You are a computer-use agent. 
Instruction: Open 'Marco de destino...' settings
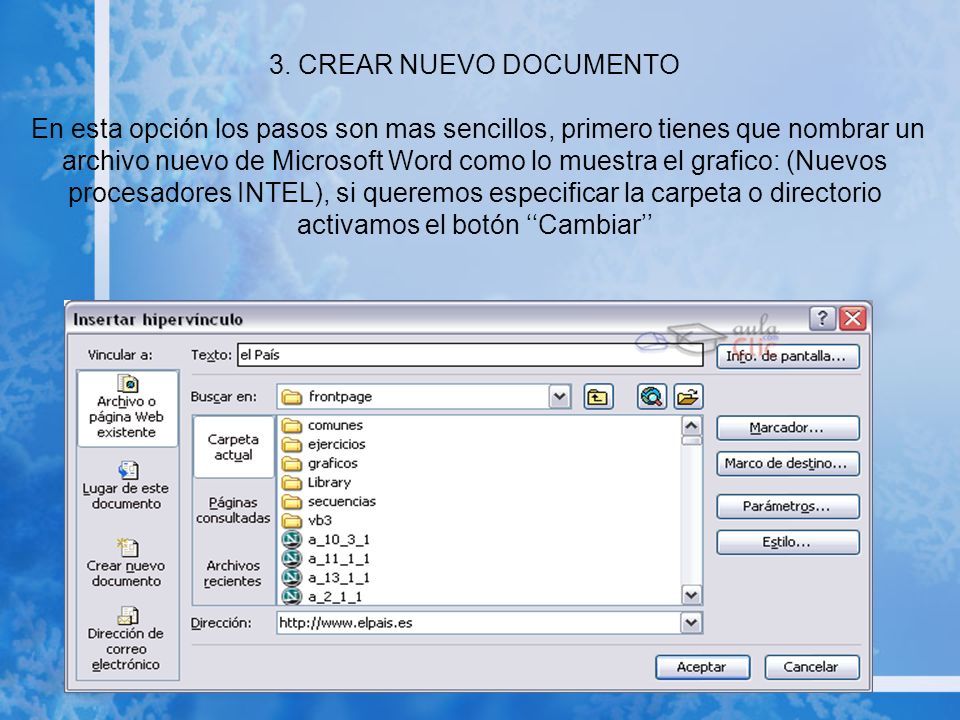coord(788,463)
